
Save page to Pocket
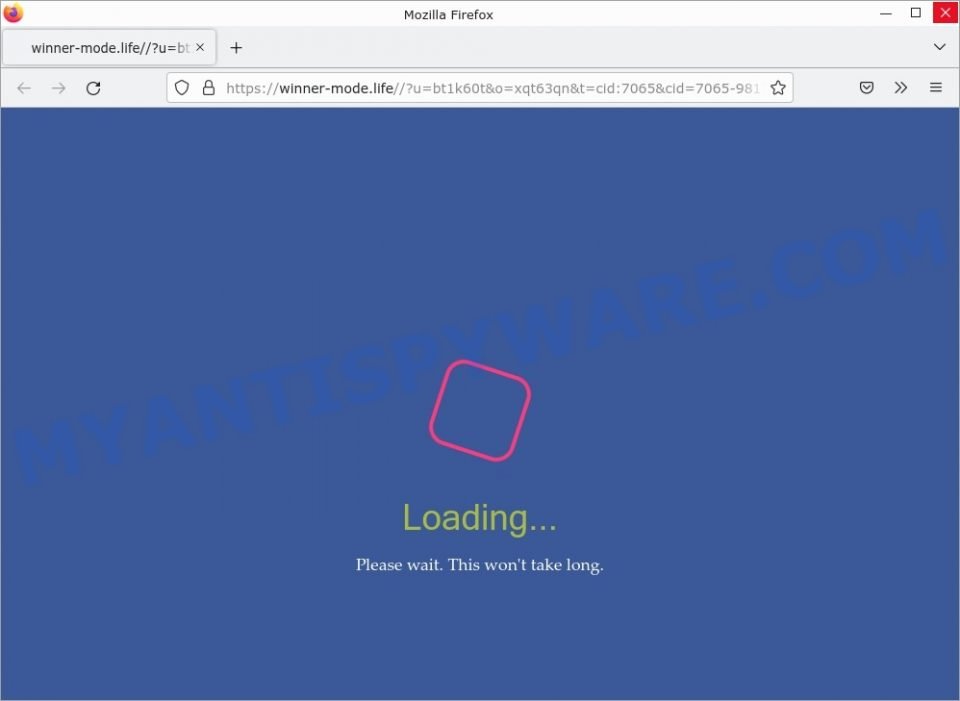(x=866, y=88)
